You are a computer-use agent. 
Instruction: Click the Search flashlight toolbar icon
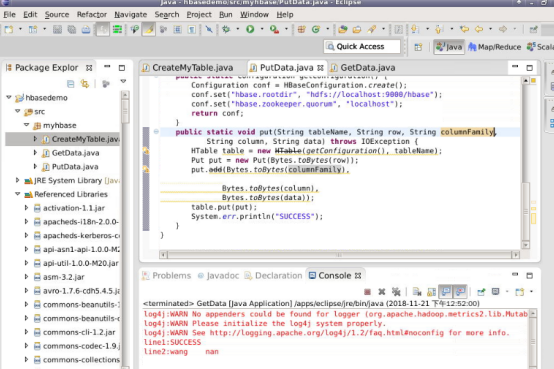371,29
